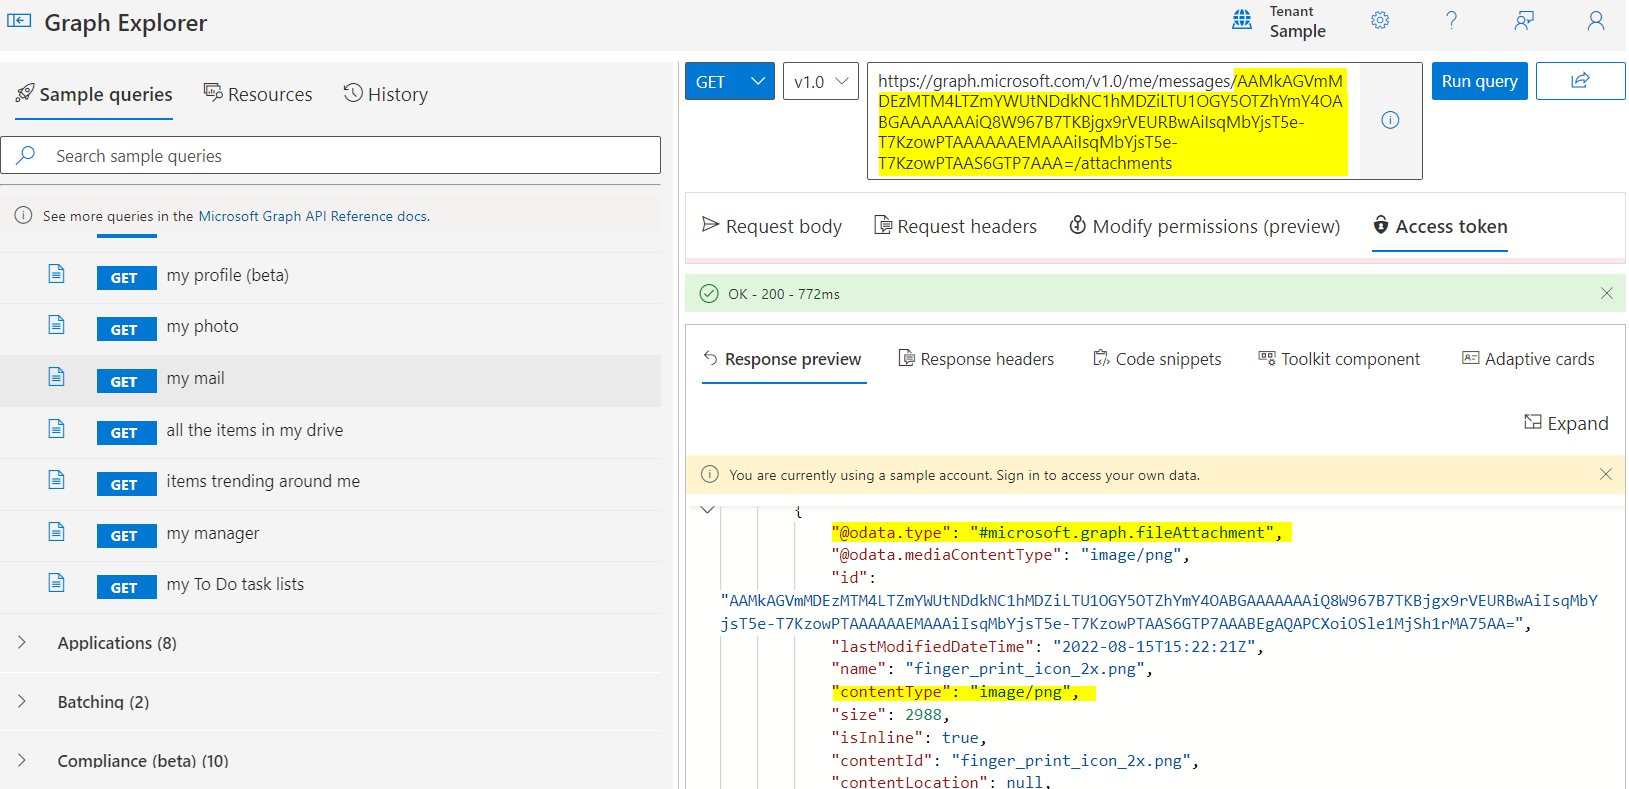
Task: Expand the Compliance (beta) (10) category
Action: click(x=22, y=760)
